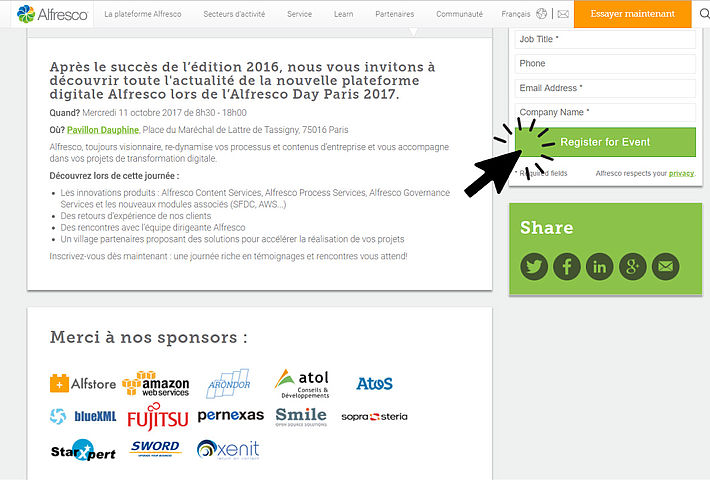710x480 pixels.
Task: Focus the Company Name field
Action: (605, 112)
